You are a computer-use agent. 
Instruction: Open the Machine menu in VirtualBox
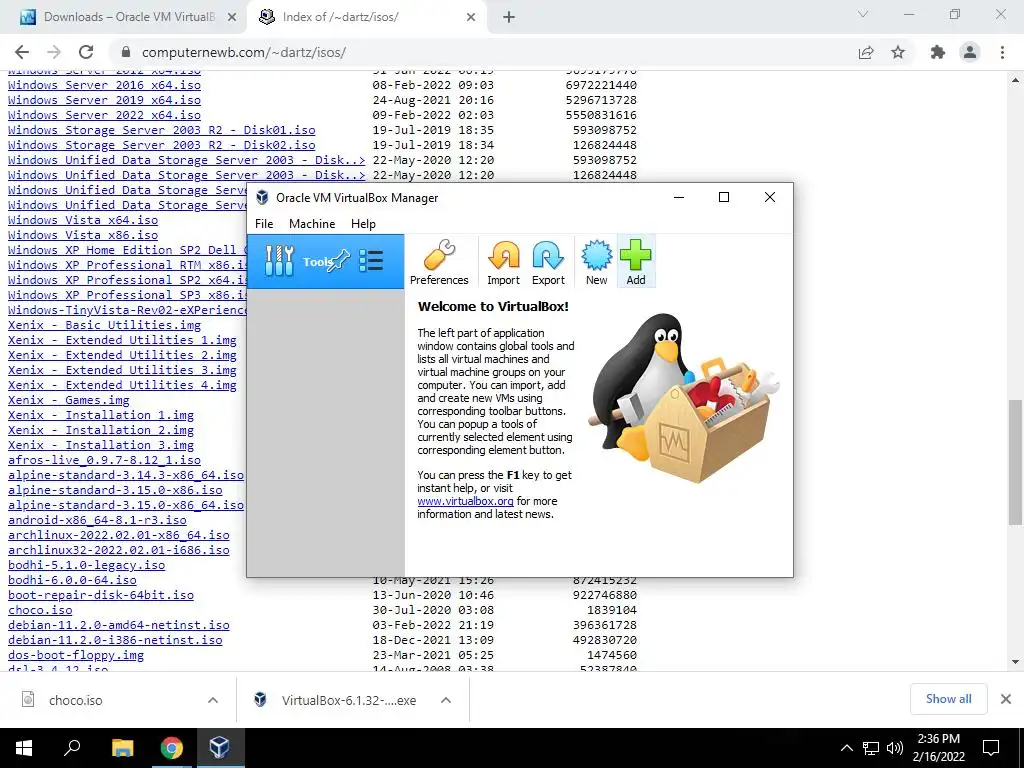point(312,223)
